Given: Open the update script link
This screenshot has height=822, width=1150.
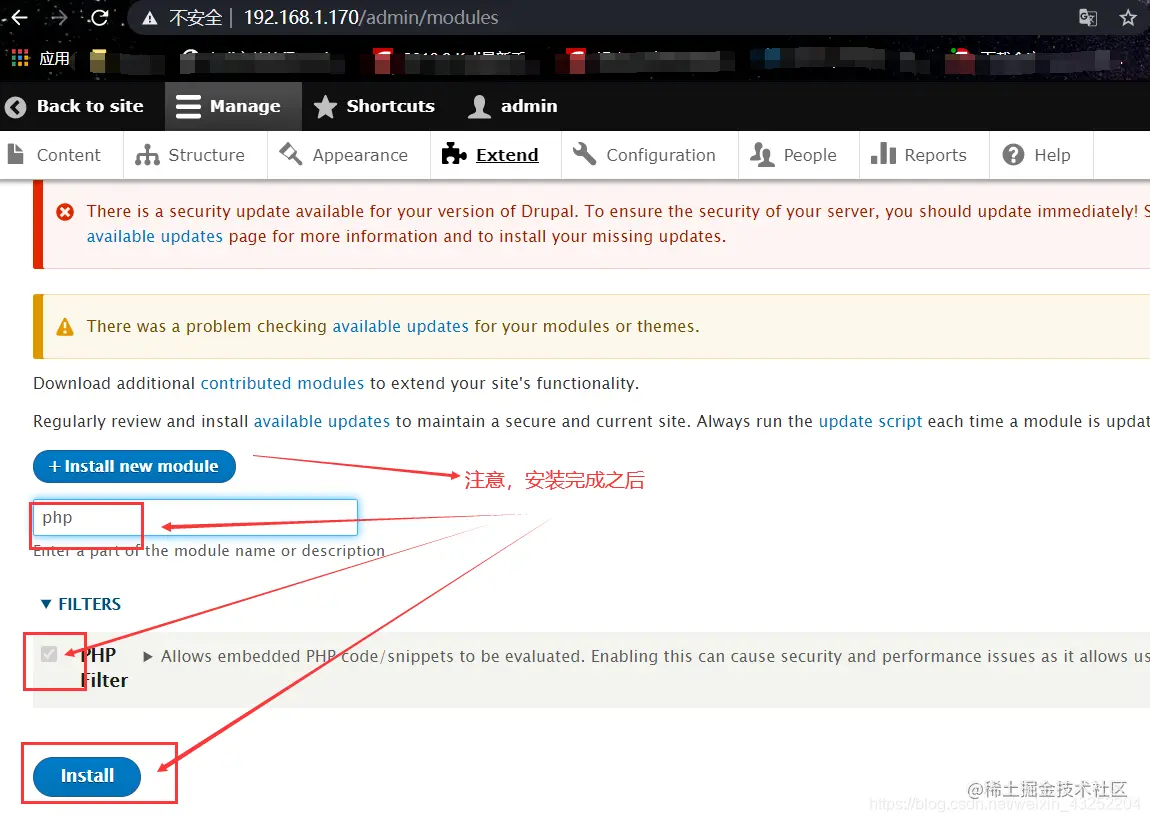Looking at the screenshot, I should 870,422.
